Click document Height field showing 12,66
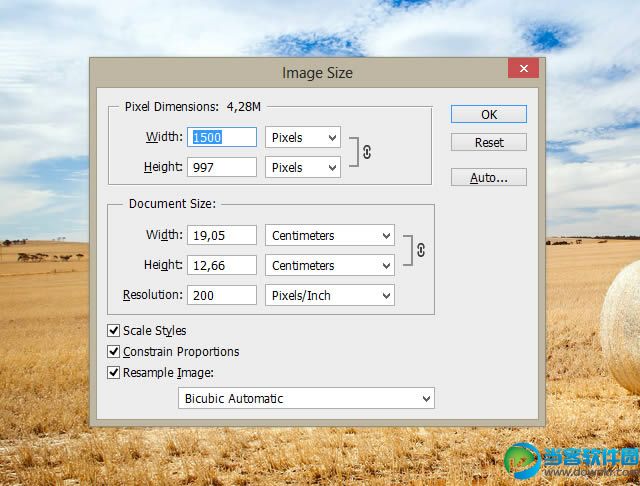Image resolution: width=640 pixels, height=486 pixels. 222,265
